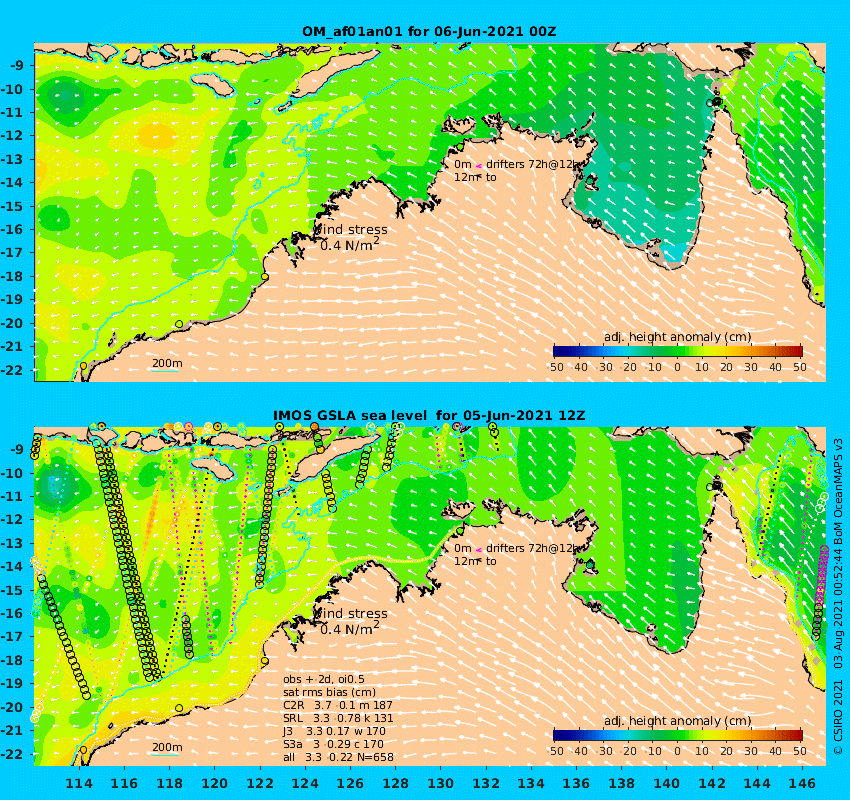Click longitude label '114' on the x-axis

click(79, 783)
